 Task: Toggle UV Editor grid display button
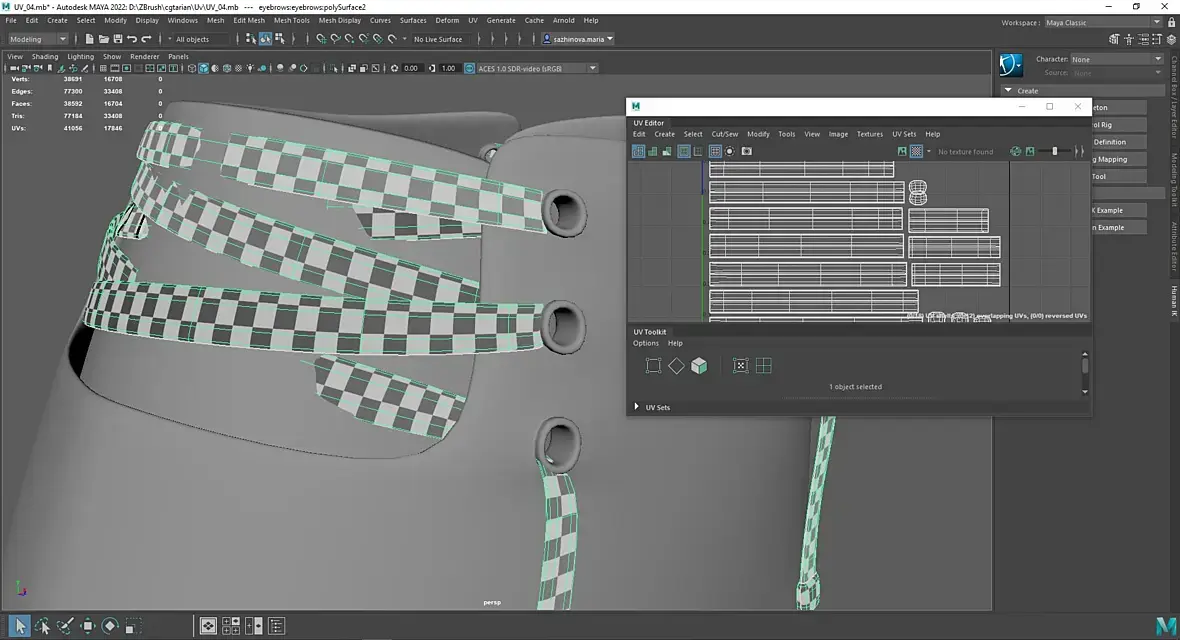(x=715, y=151)
